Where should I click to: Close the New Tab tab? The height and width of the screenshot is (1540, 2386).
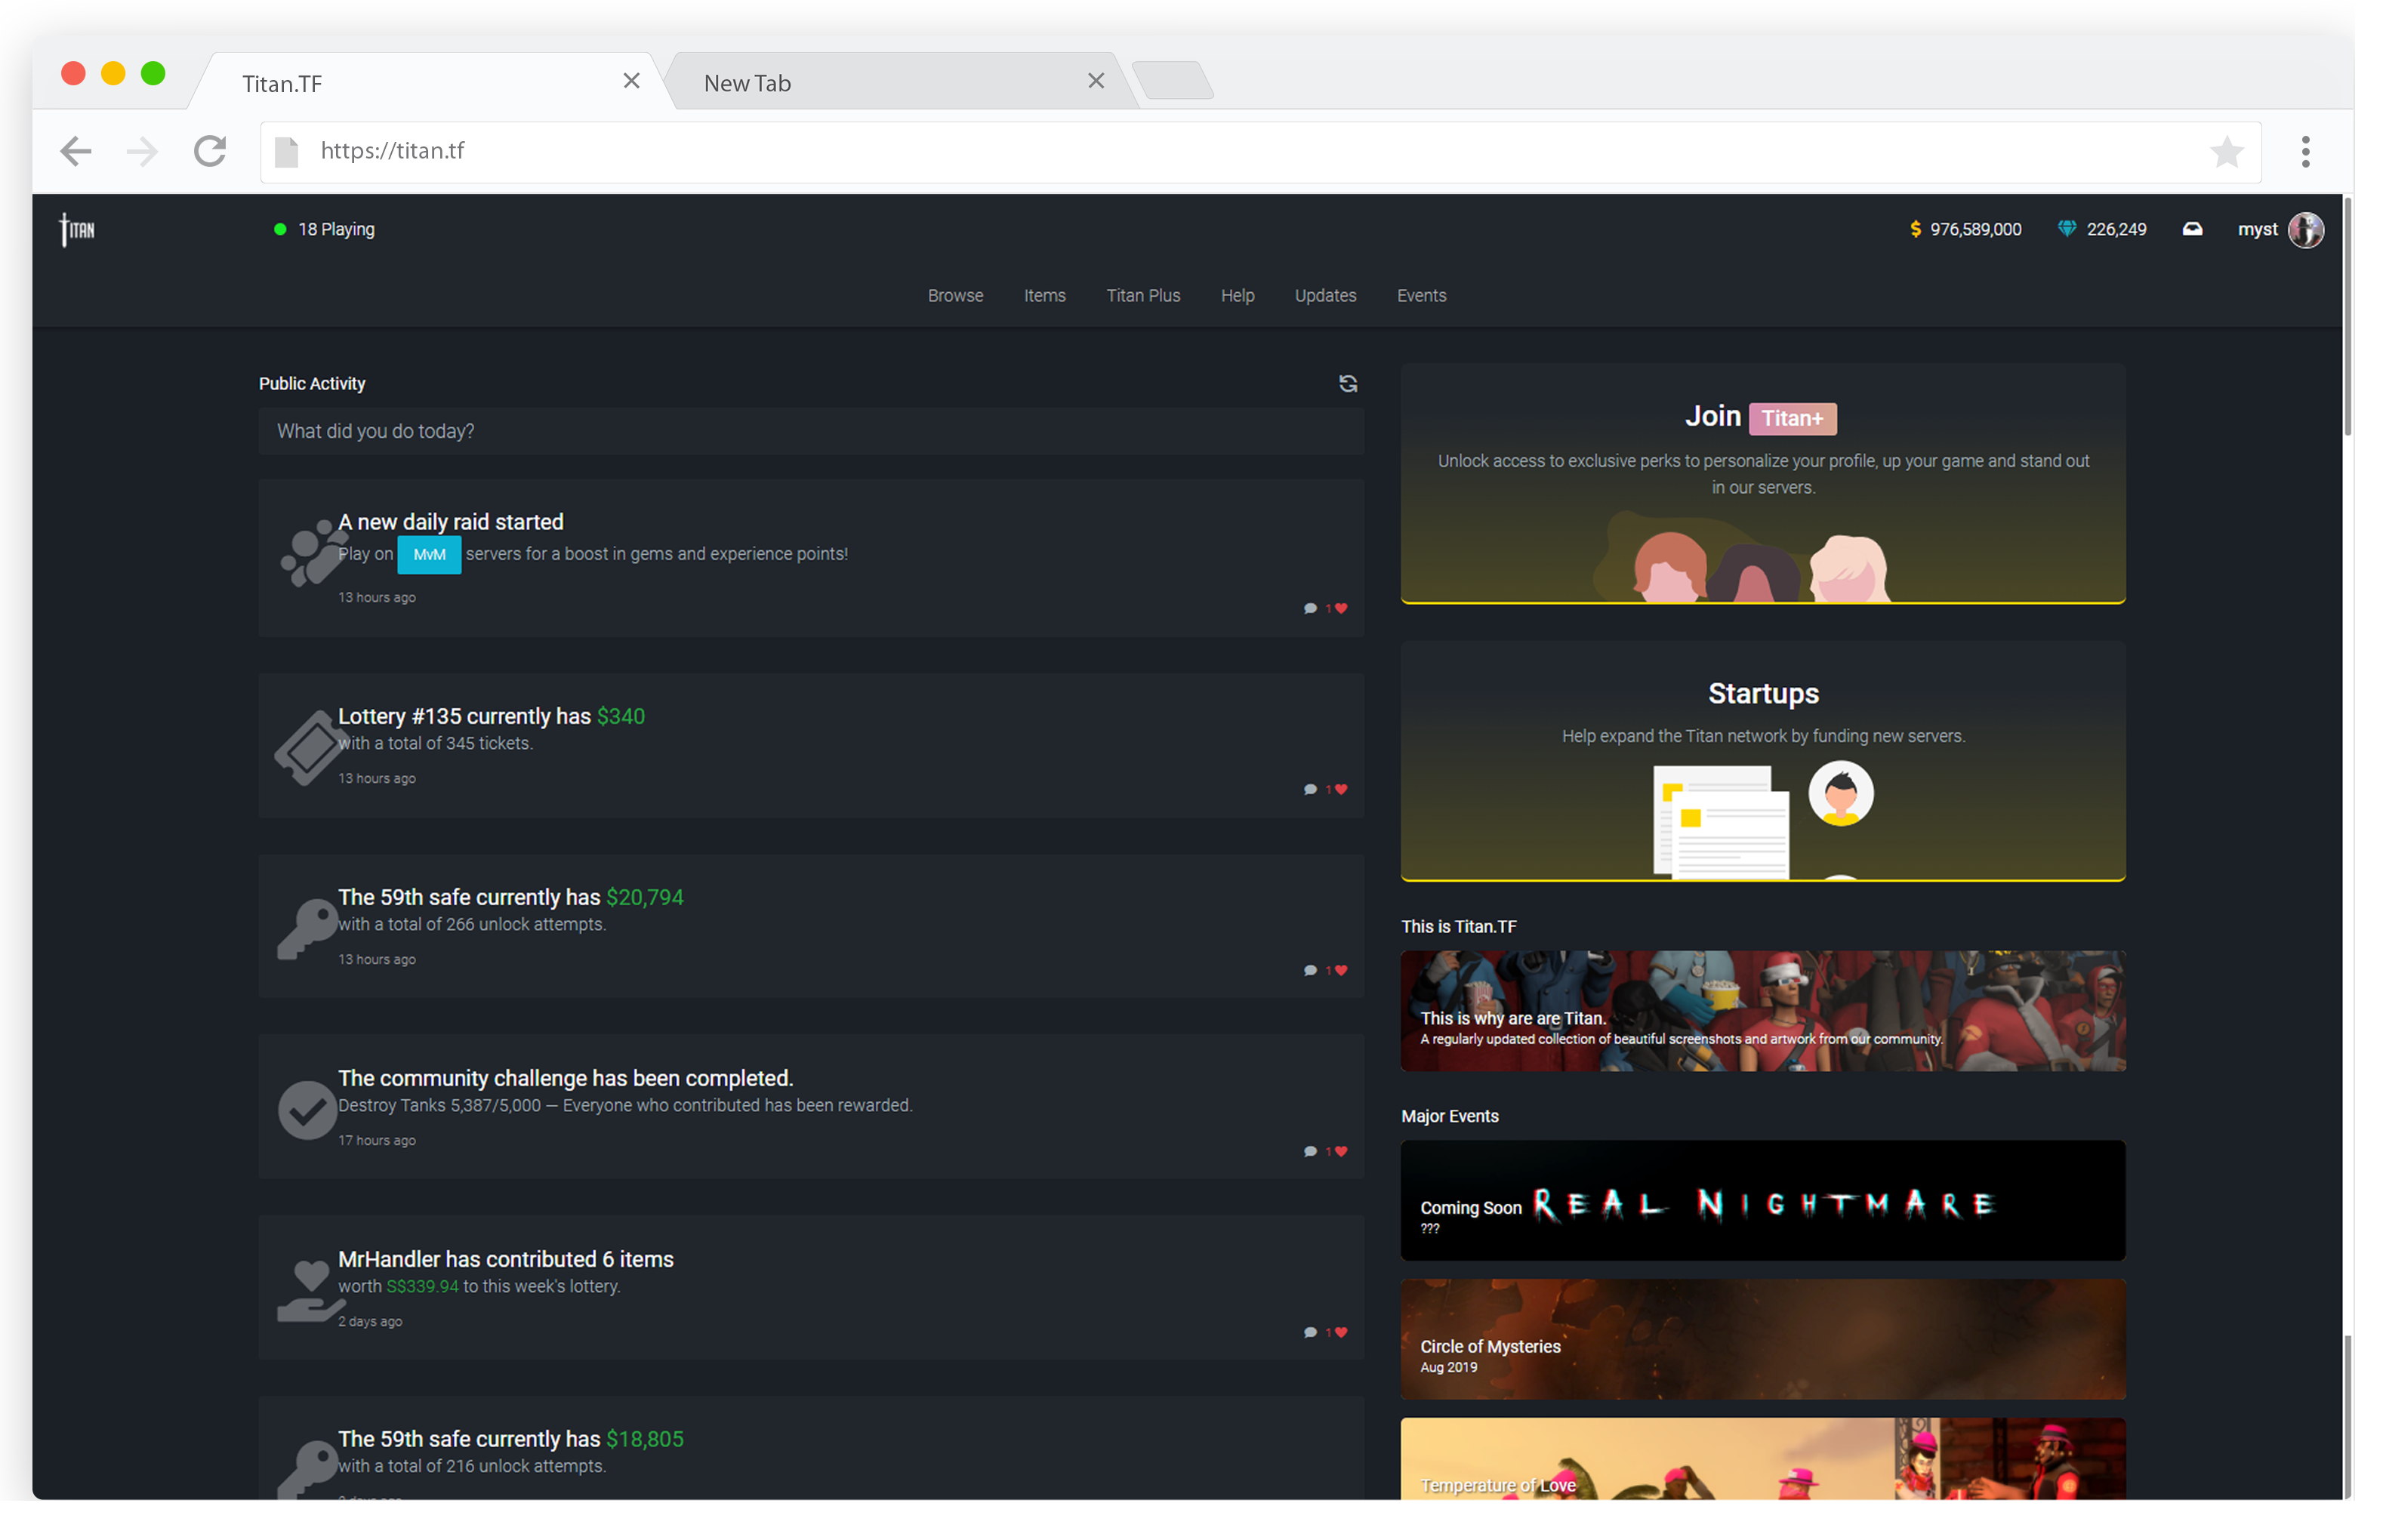click(x=1097, y=81)
